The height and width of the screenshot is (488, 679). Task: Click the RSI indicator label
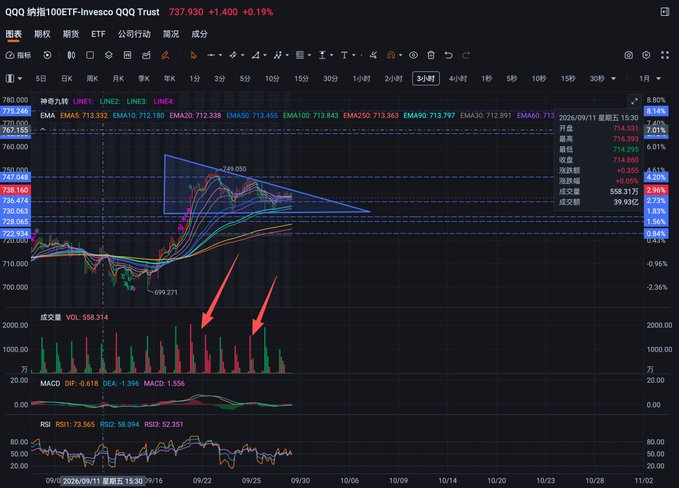tap(45, 424)
